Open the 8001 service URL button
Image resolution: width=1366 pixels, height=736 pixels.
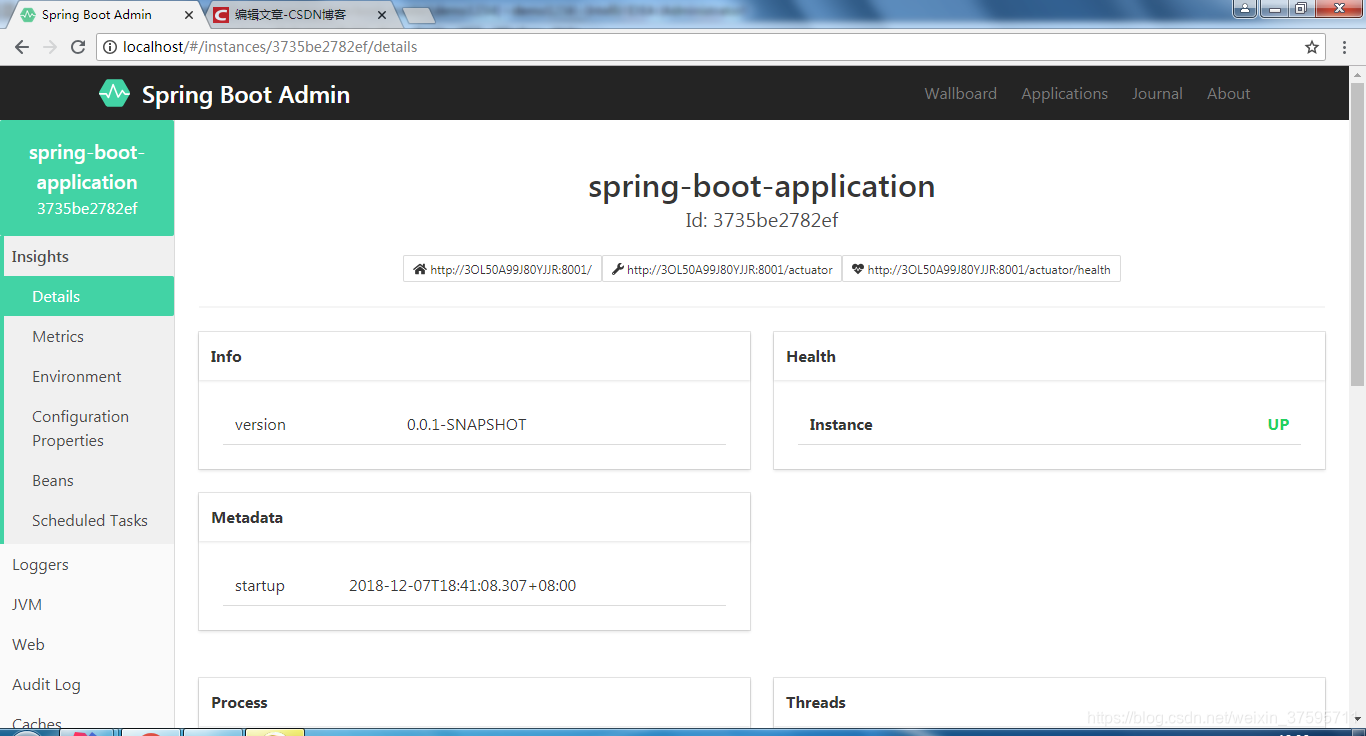(502, 269)
